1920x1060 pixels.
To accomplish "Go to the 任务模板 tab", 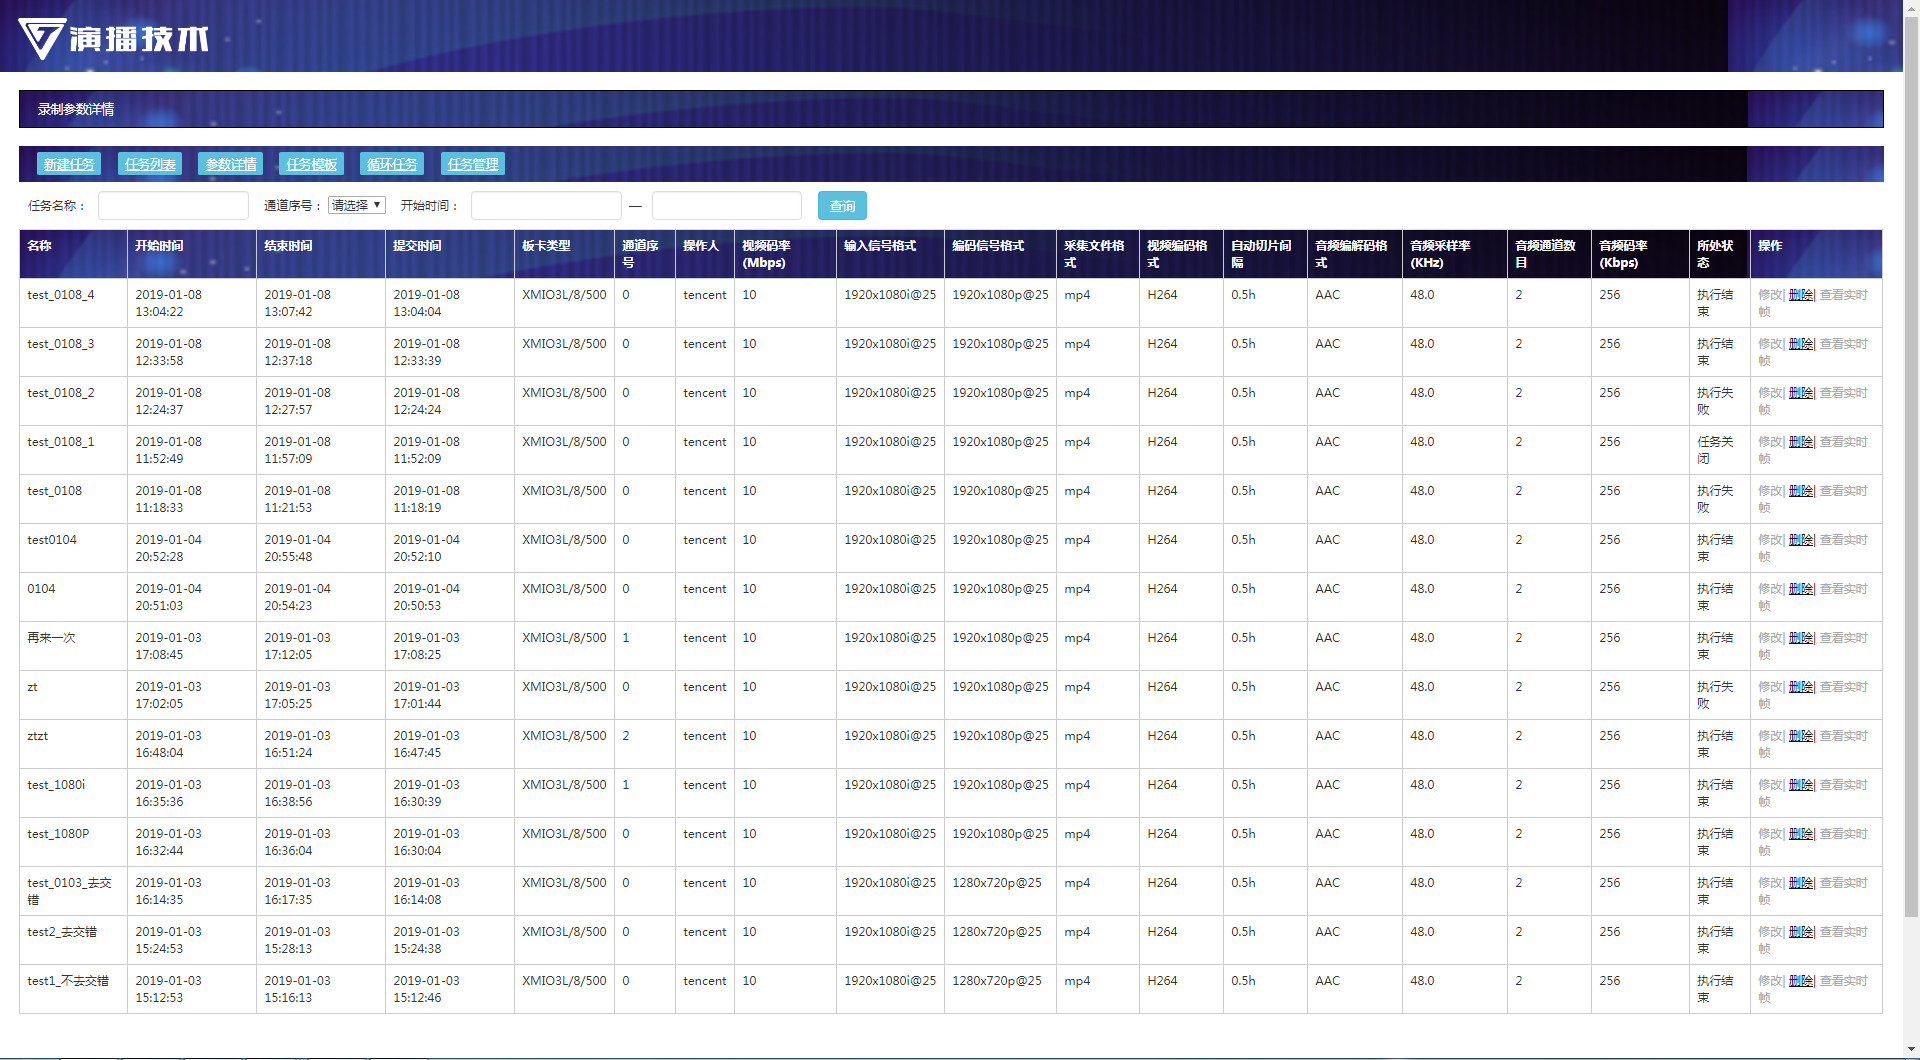I will [x=312, y=164].
